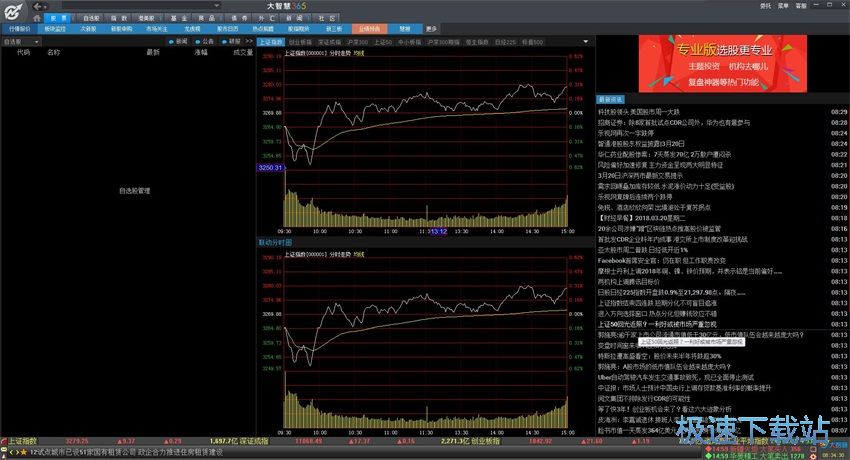Click the 大智慧 logo icon
Viewport: 850px width, 460px height.
click(x=13, y=10)
